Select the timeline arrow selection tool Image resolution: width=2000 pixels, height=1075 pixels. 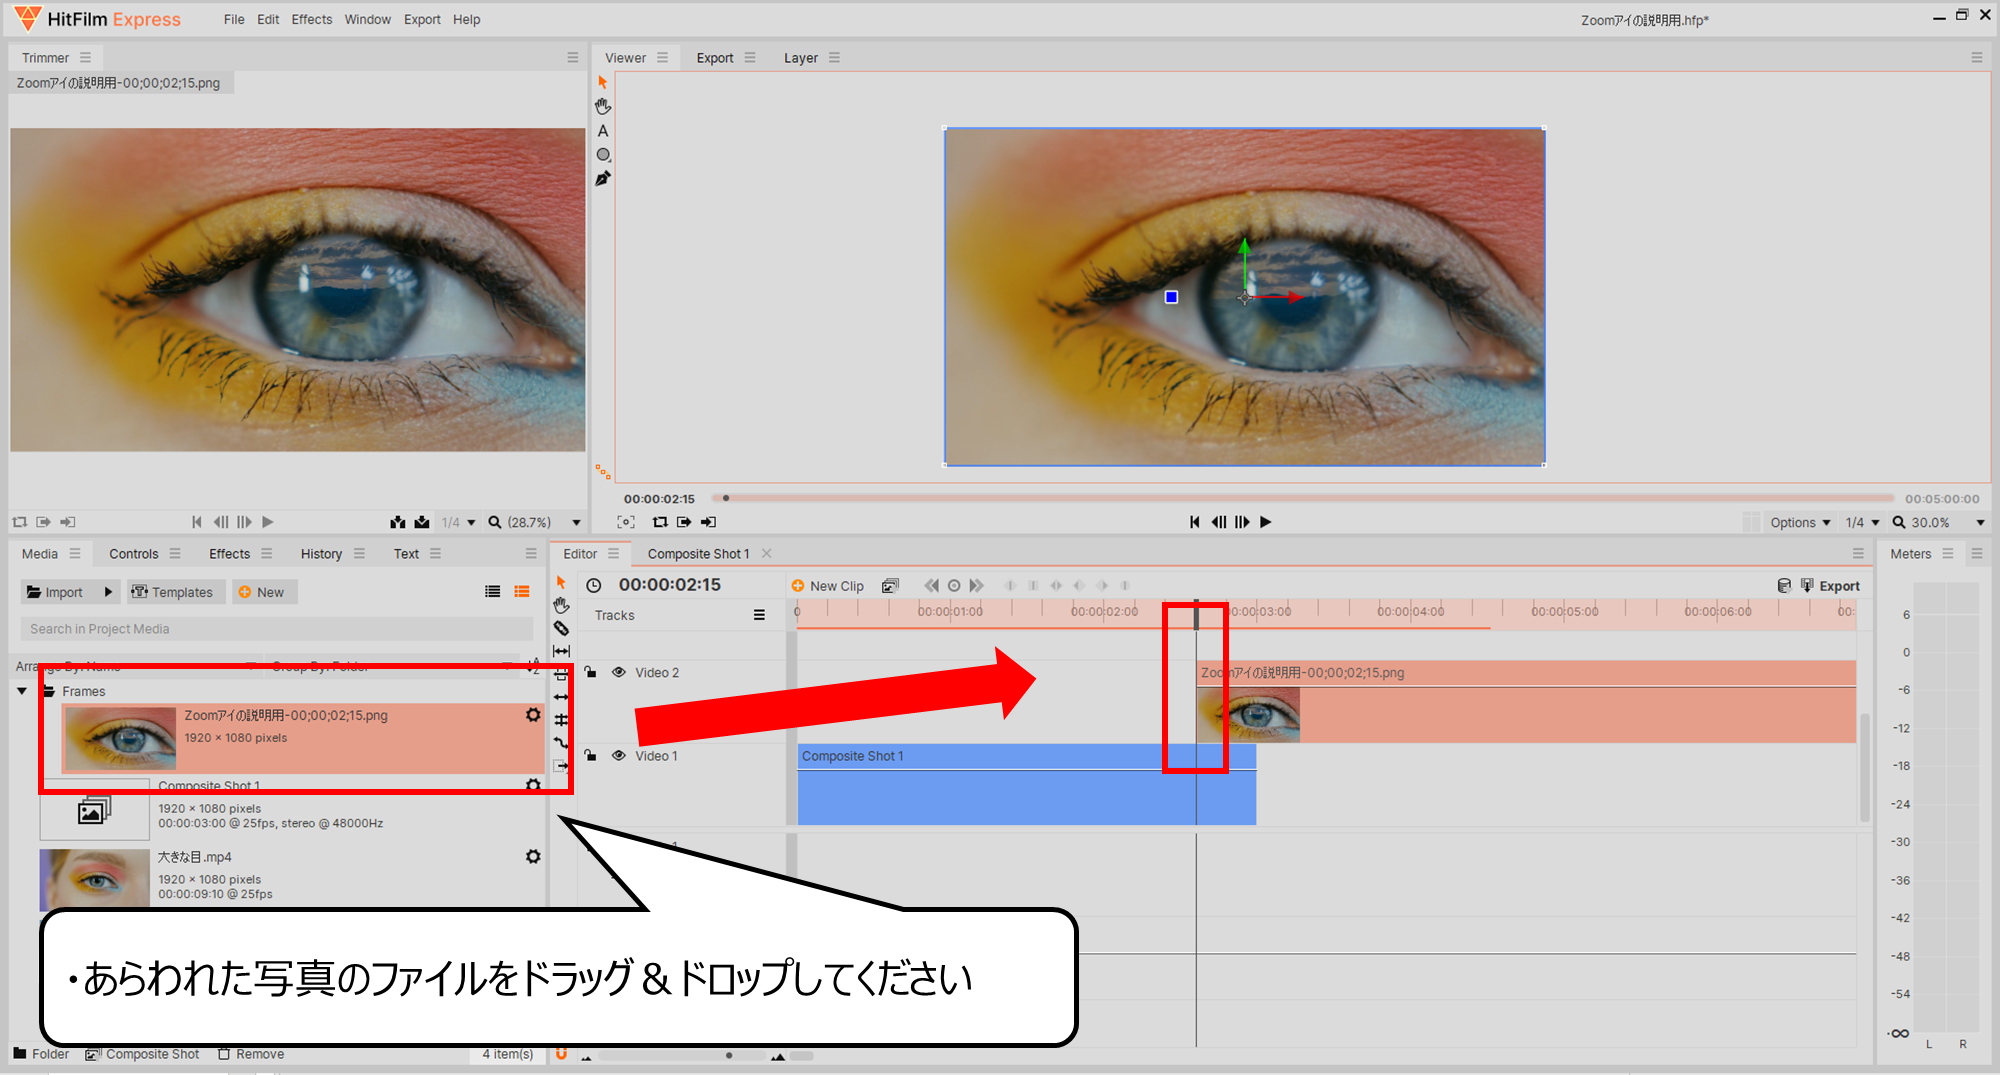click(x=561, y=582)
